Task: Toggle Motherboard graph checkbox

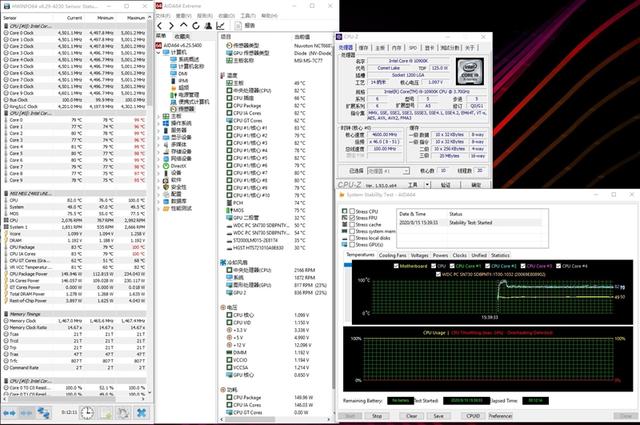Action: (396, 266)
